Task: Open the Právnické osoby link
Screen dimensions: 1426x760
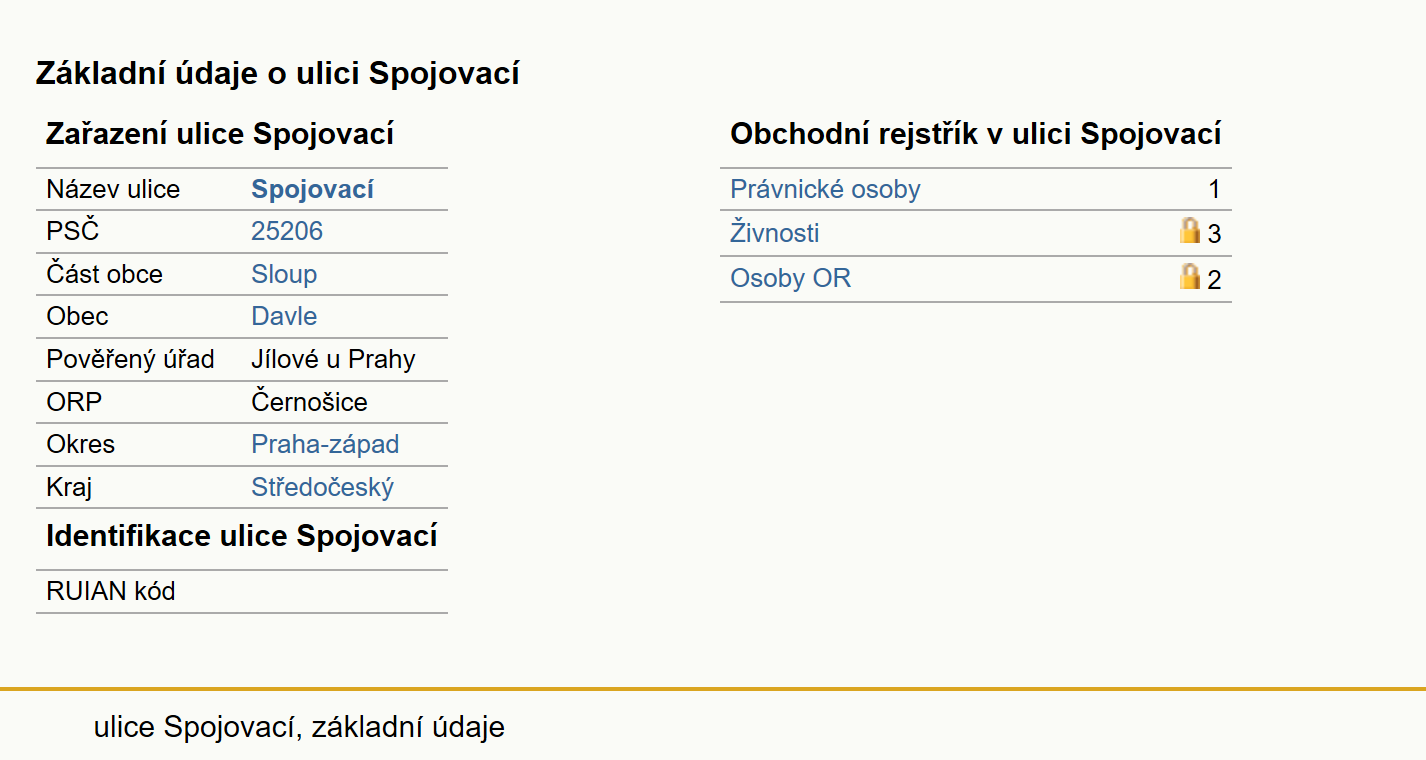Action: (825, 189)
